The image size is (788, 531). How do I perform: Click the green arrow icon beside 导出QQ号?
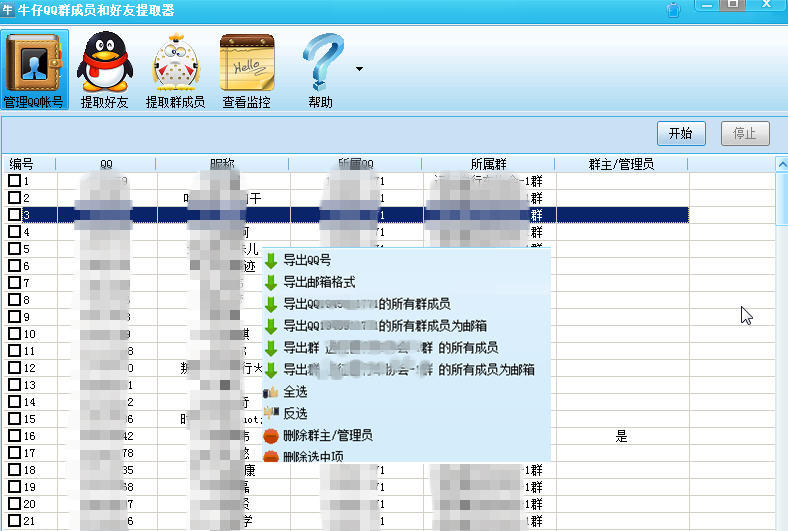click(x=271, y=260)
